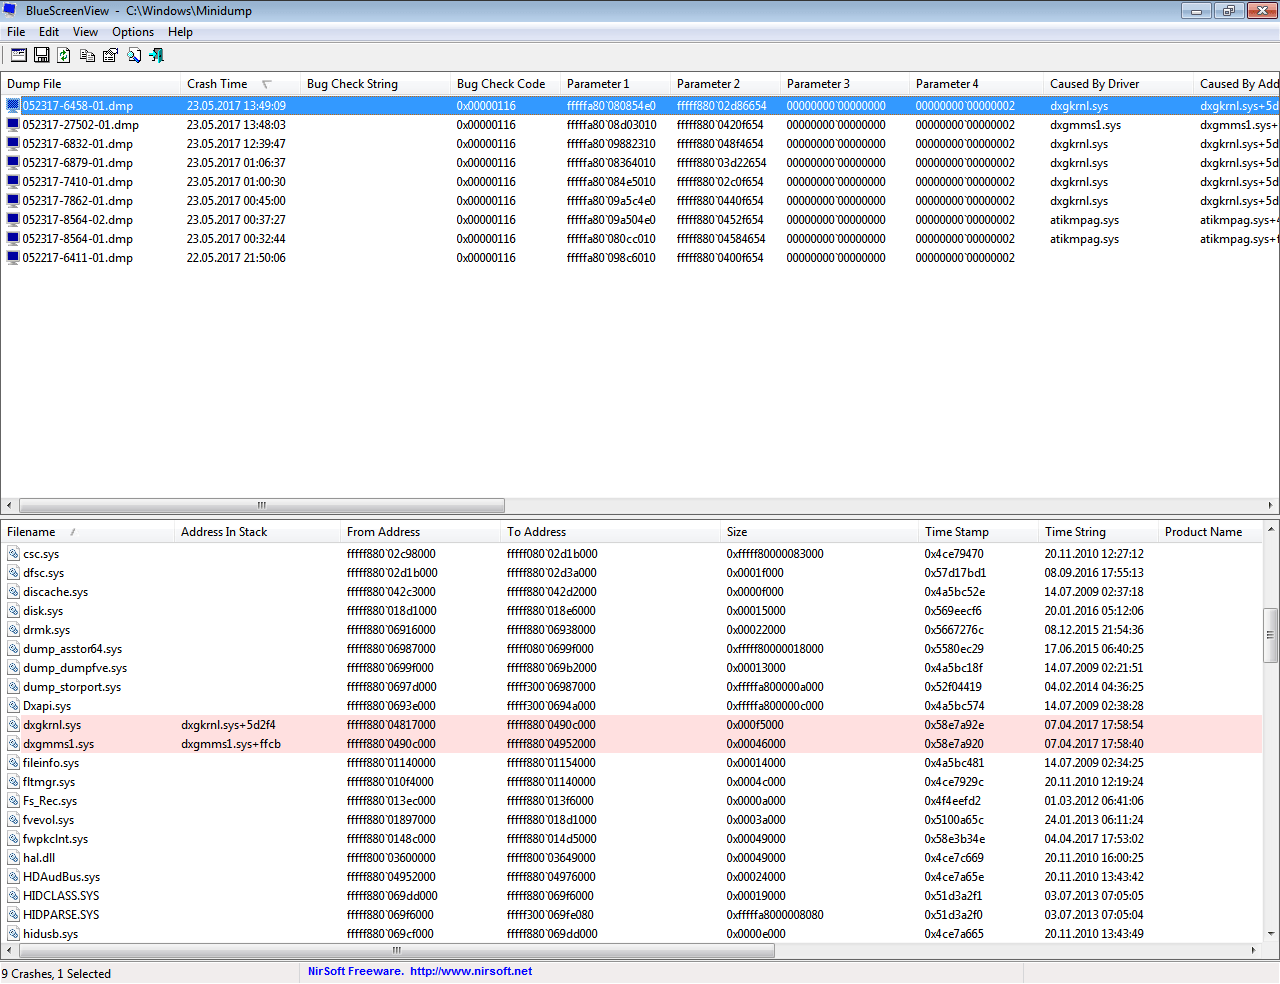Click the Exit door toolbar icon
The width and height of the screenshot is (1280, 984).
click(x=157, y=55)
